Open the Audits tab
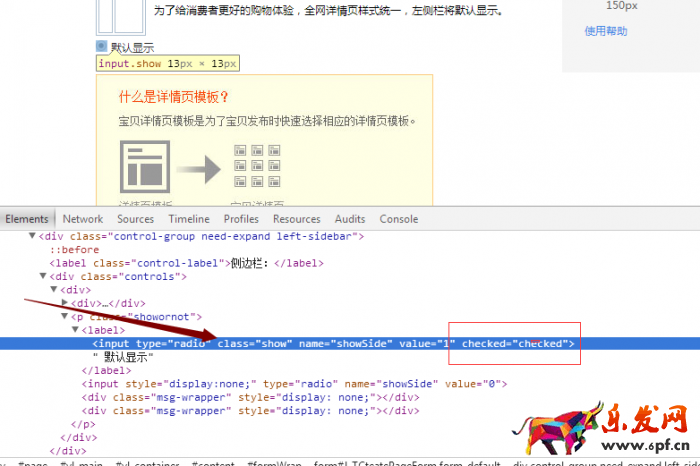This screenshot has height=466, width=700. pyautogui.click(x=350, y=219)
